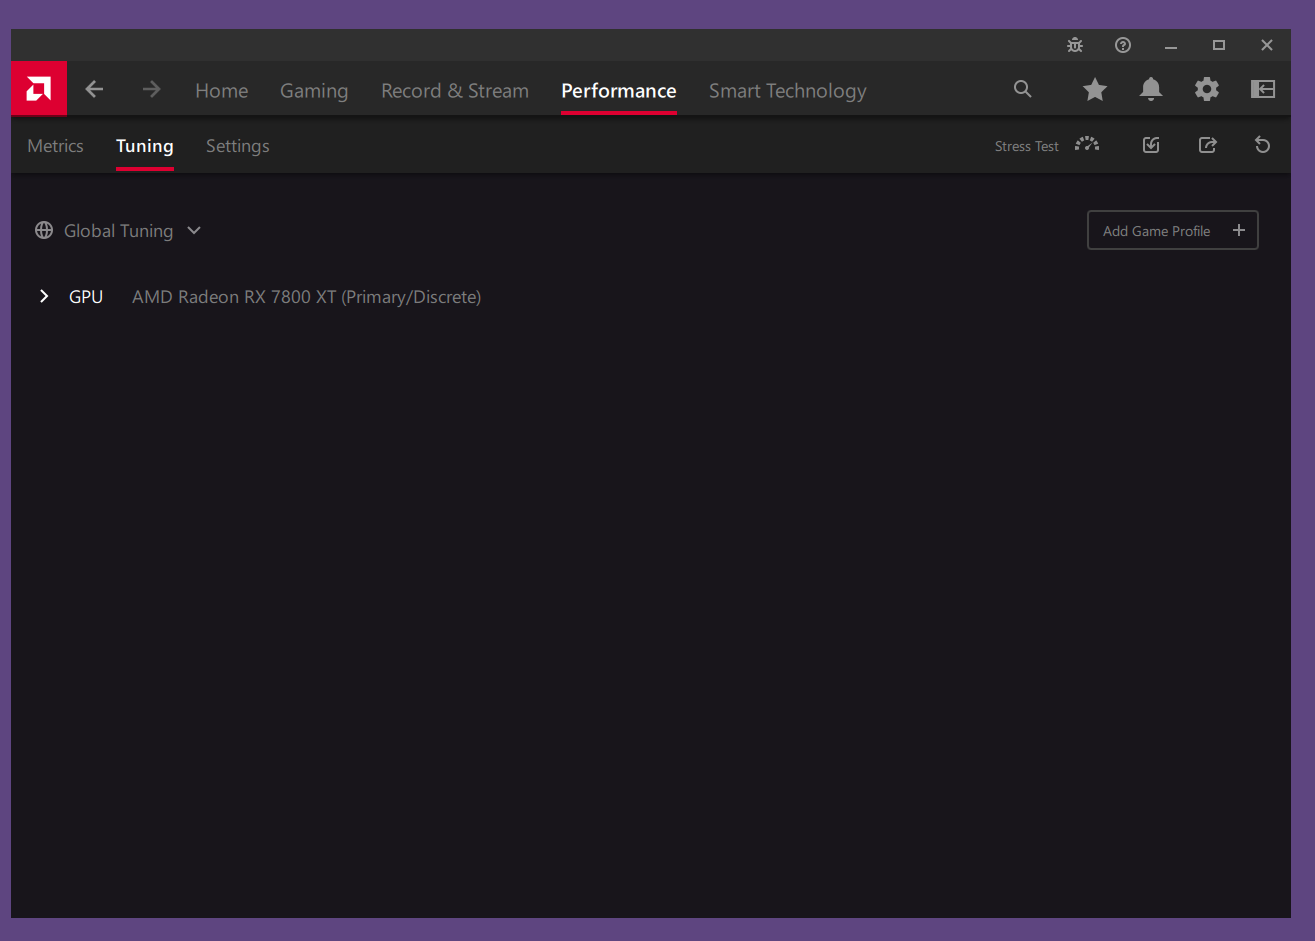Reset tuning with the undo arrow icon
The image size is (1315, 941).
pyautogui.click(x=1263, y=145)
